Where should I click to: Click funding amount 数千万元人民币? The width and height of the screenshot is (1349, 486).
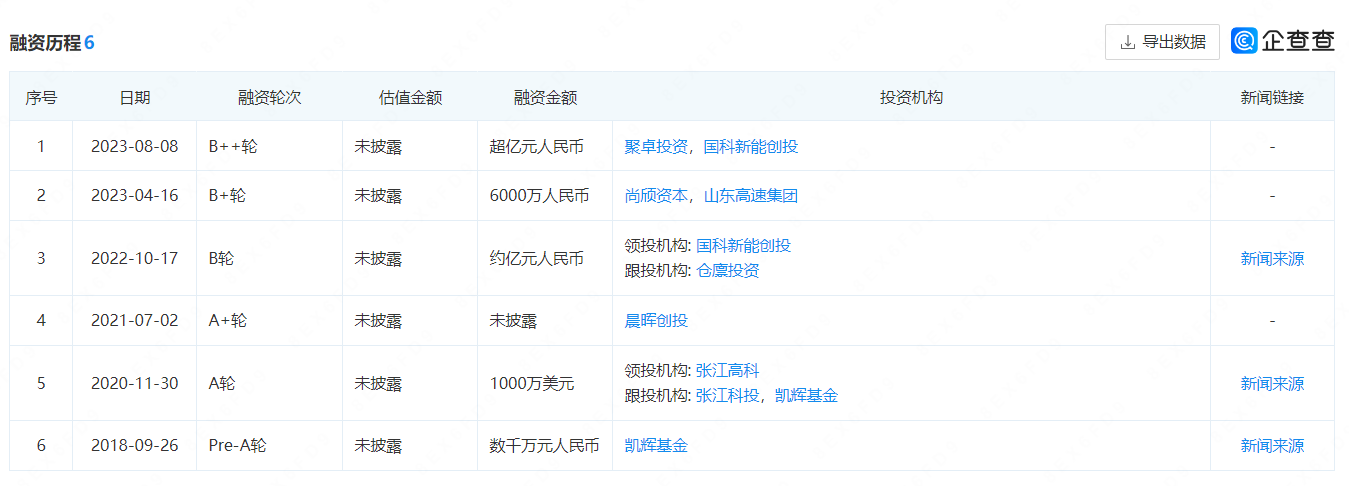pos(545,446)
